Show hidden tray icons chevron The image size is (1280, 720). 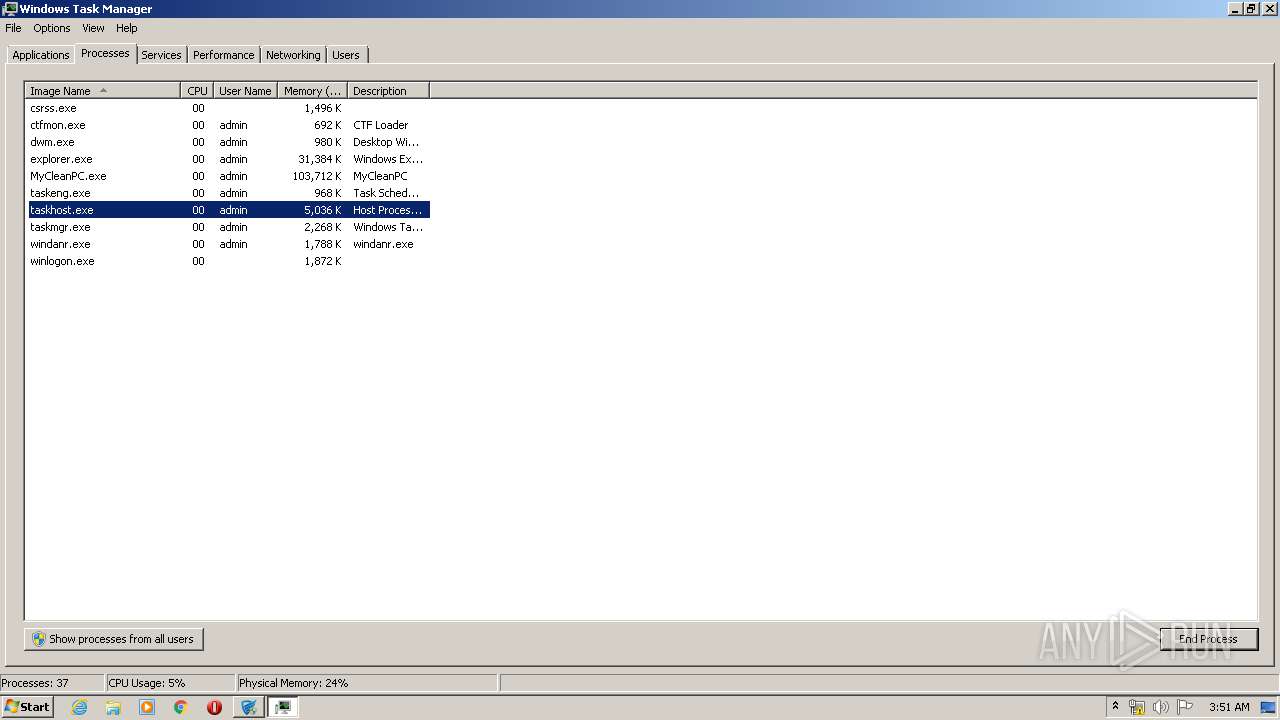point(1115,706)
